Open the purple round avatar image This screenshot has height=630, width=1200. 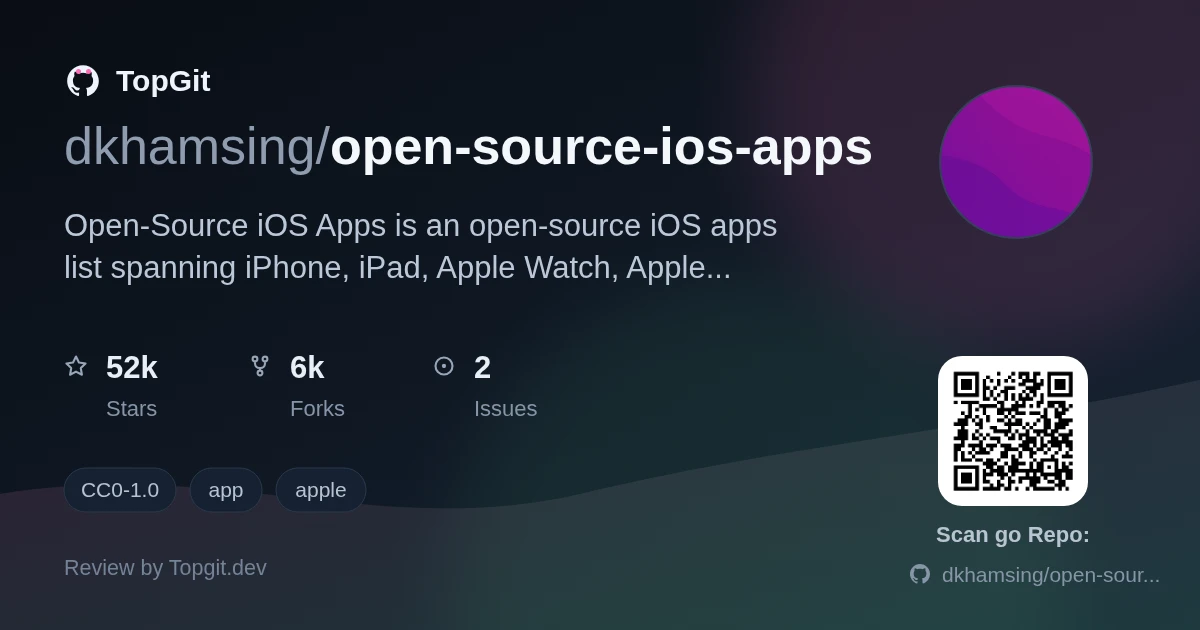(x=1015, y=162)
